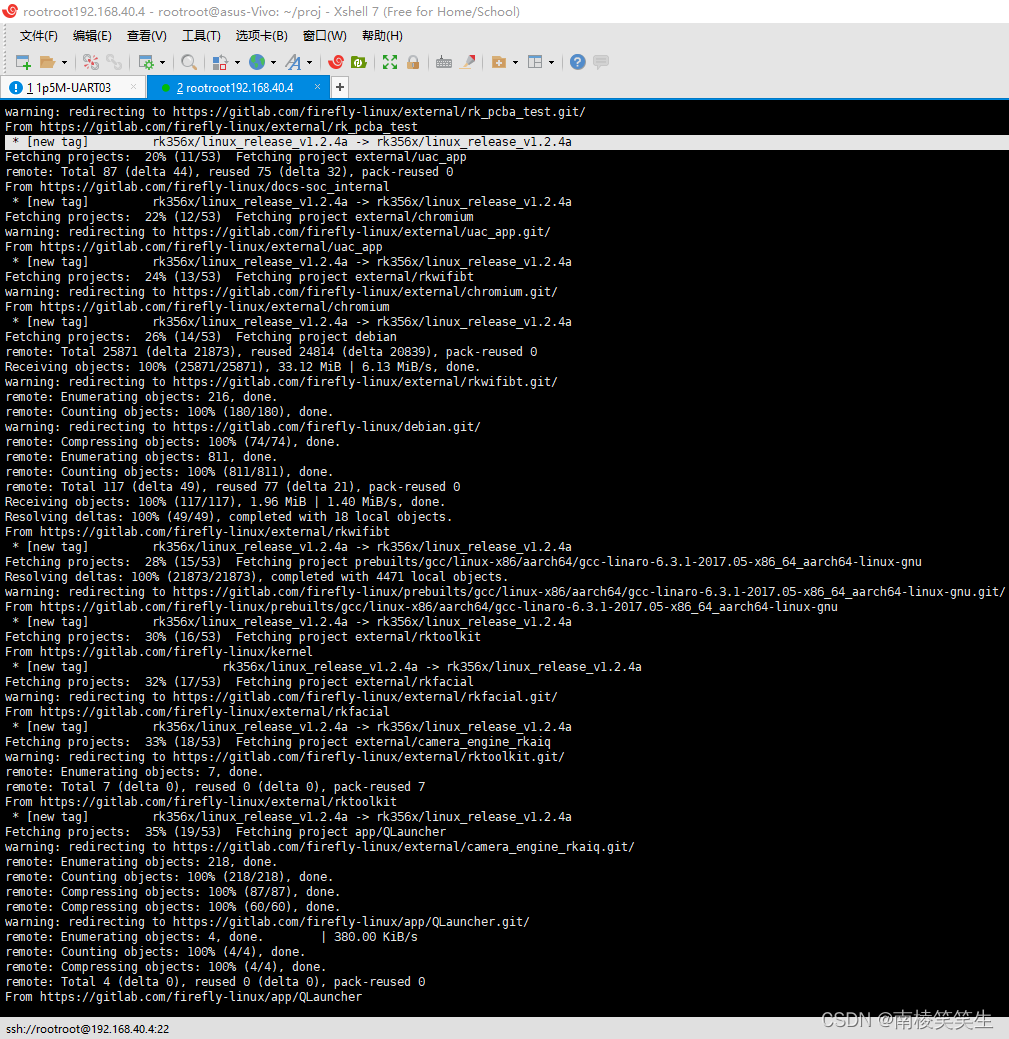Click last line 'firefly-linux/app/QLauncher'
This screenshot has height=1039, width=1009.
184,997
